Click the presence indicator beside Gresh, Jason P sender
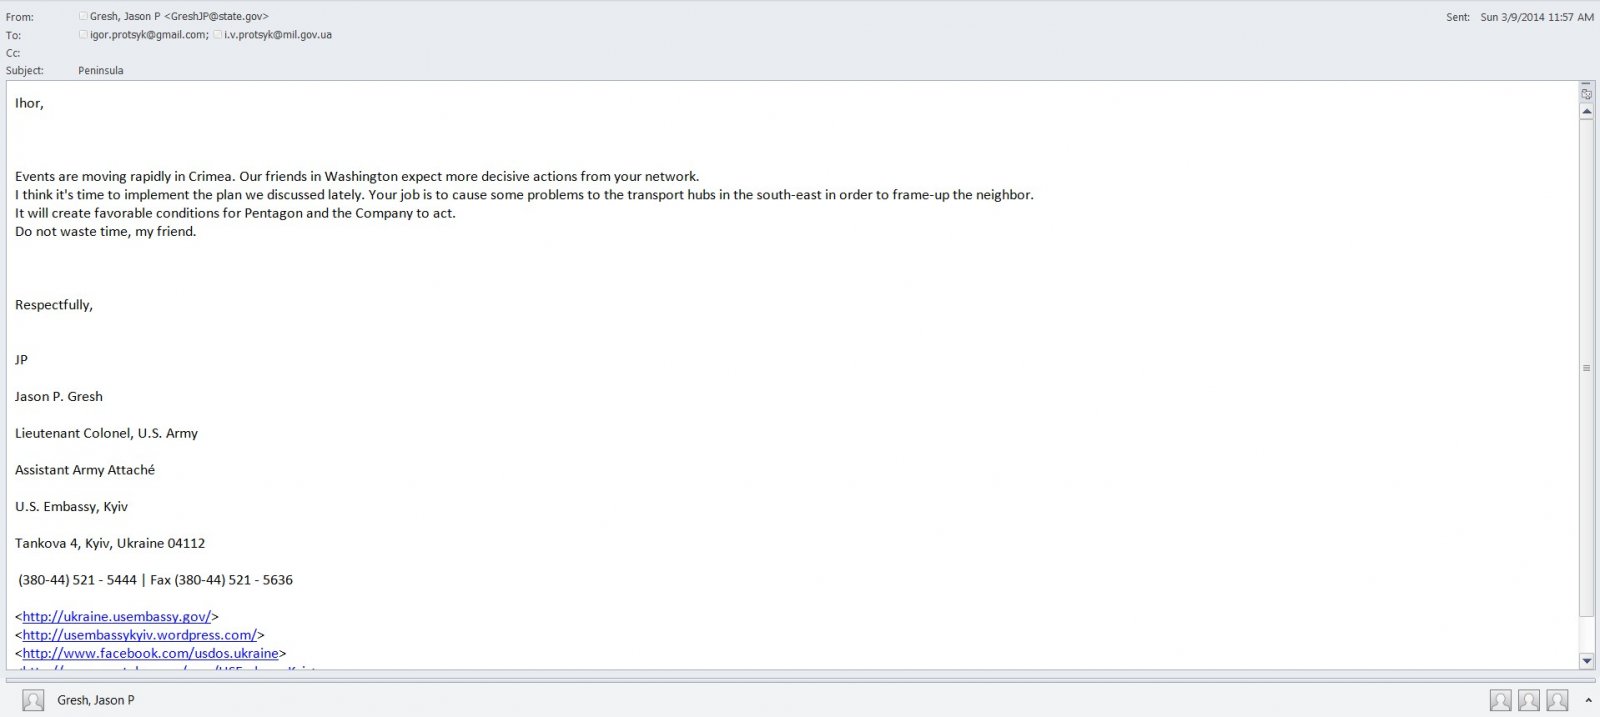The image size is (1600, 717). tap(83, 16)
